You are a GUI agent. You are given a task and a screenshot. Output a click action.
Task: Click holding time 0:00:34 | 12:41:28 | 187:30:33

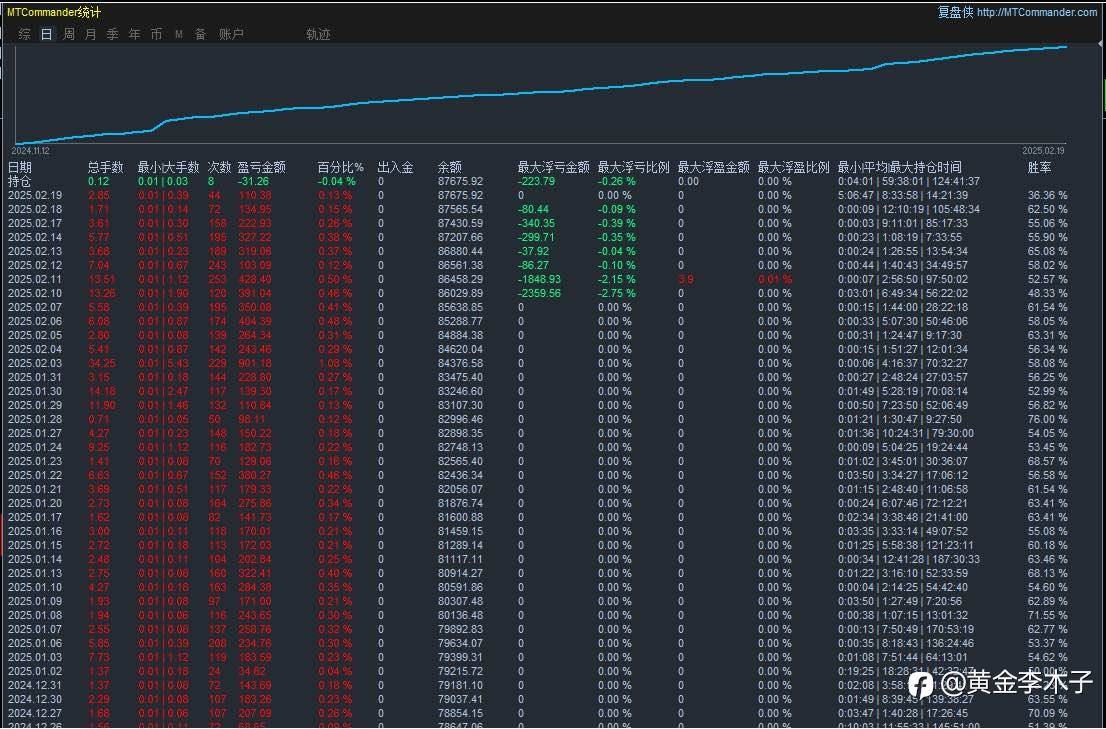tap(908, 559)
